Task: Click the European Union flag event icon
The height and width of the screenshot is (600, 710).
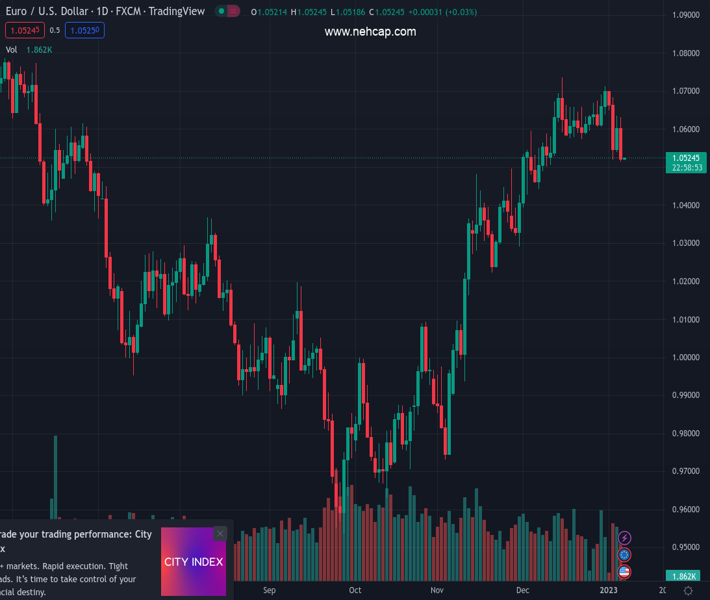Action: (625, 555)
